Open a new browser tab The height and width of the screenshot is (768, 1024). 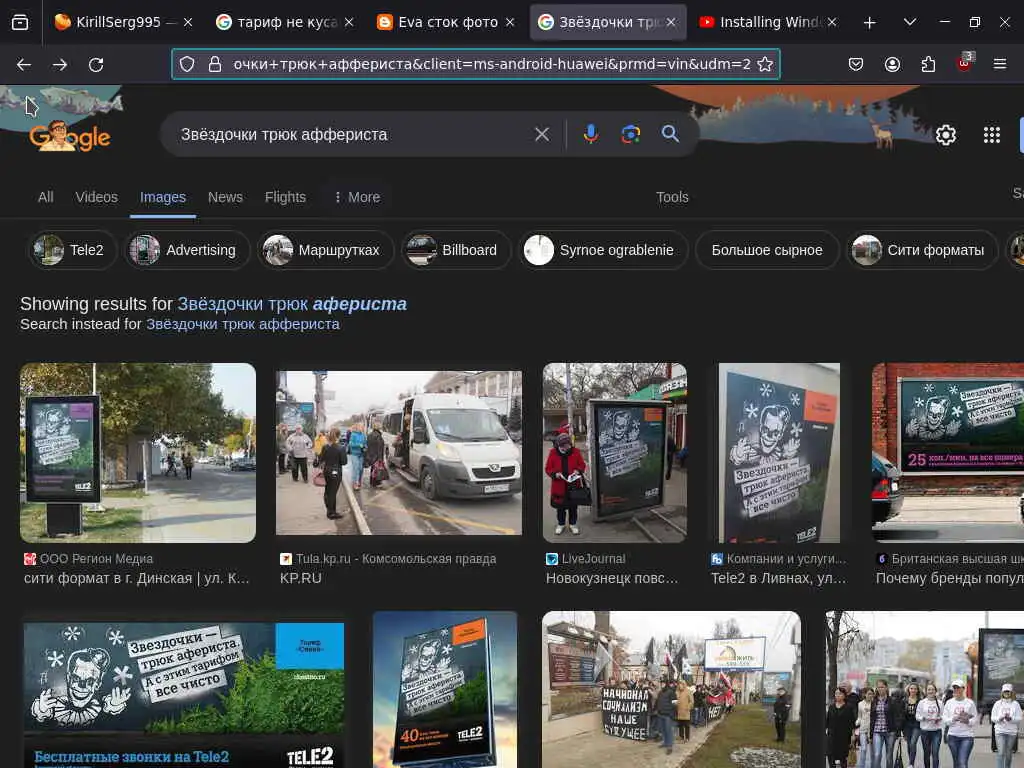point(869,23)
